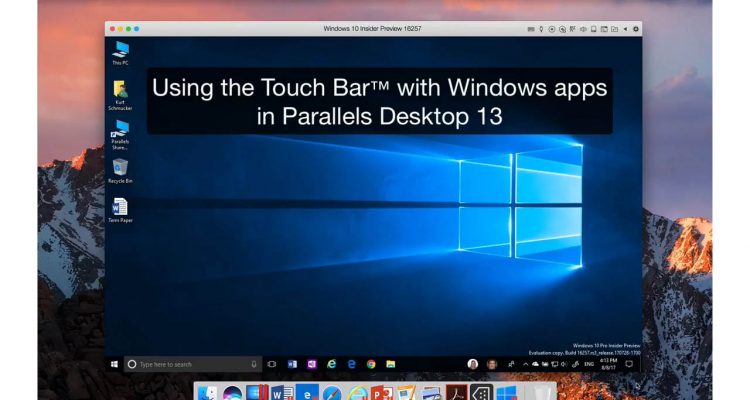Open Word in the macOS Dock
750x400 pixels.
(282, 393)
